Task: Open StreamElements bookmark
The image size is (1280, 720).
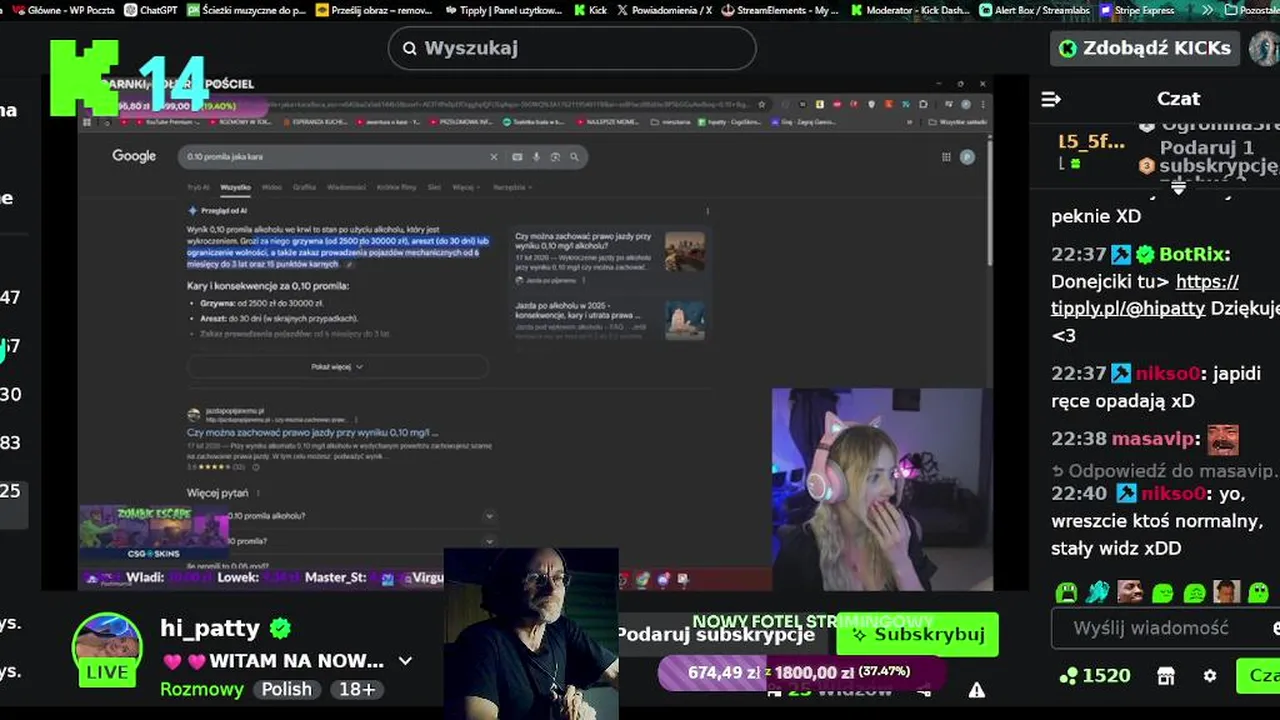Action: [779, 10]
